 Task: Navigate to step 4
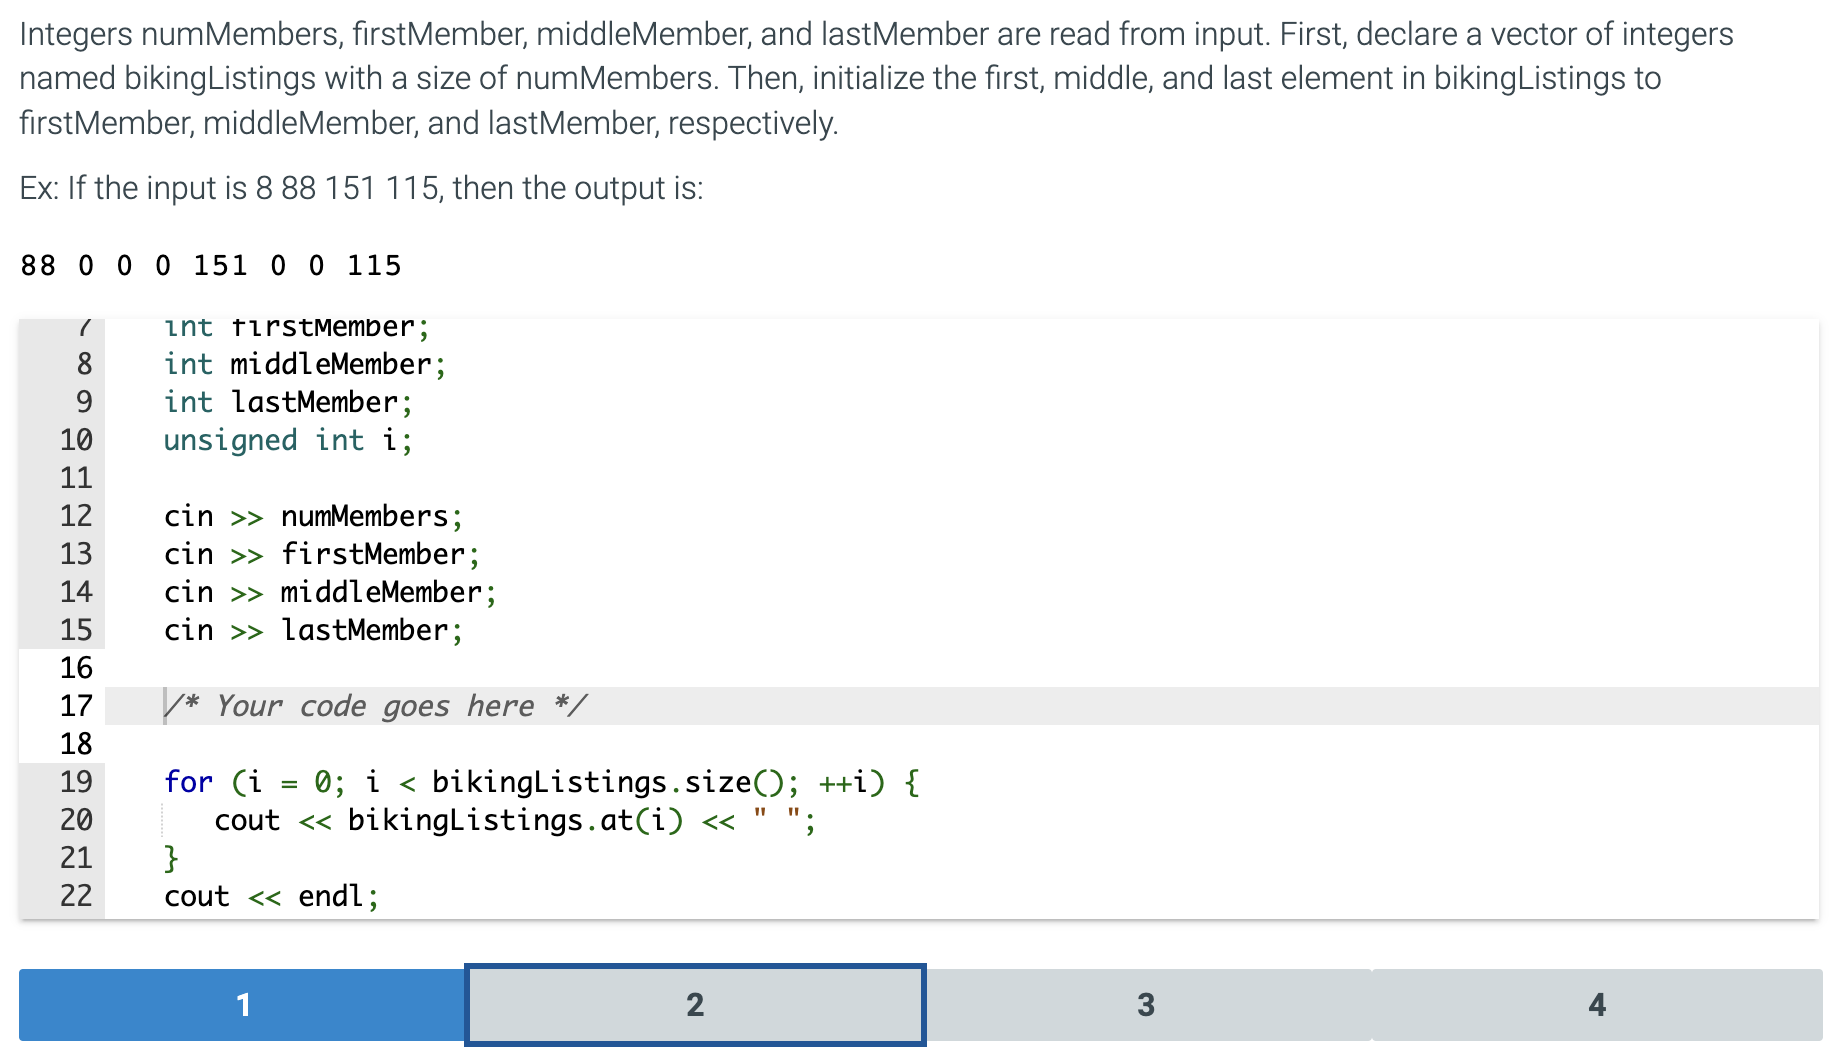click(x=1597, y=1005)
